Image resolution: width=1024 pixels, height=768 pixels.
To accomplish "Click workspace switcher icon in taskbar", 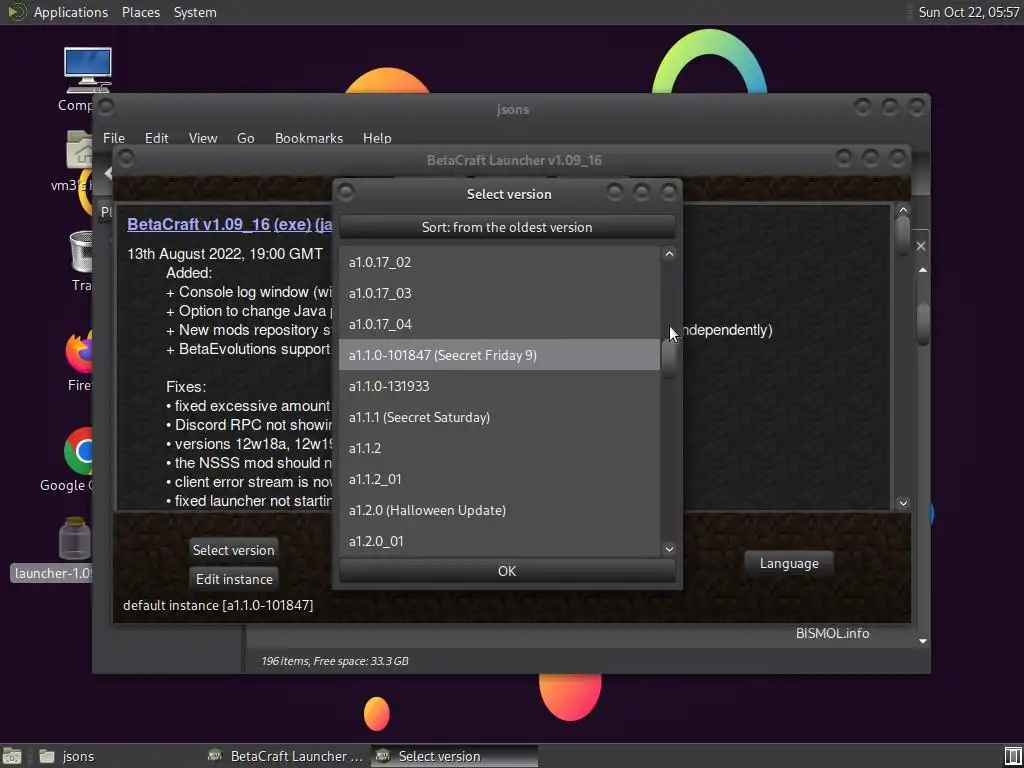I will point(1013,756).
